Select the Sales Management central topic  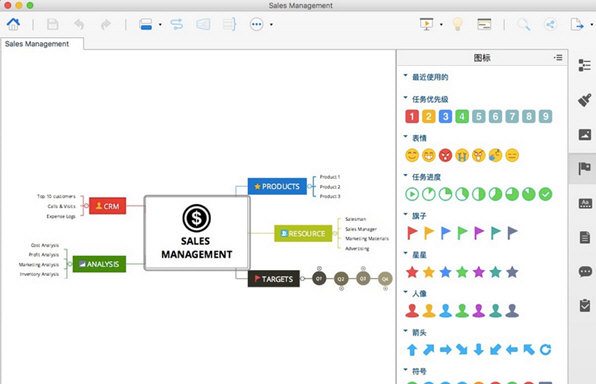[197, 233]
